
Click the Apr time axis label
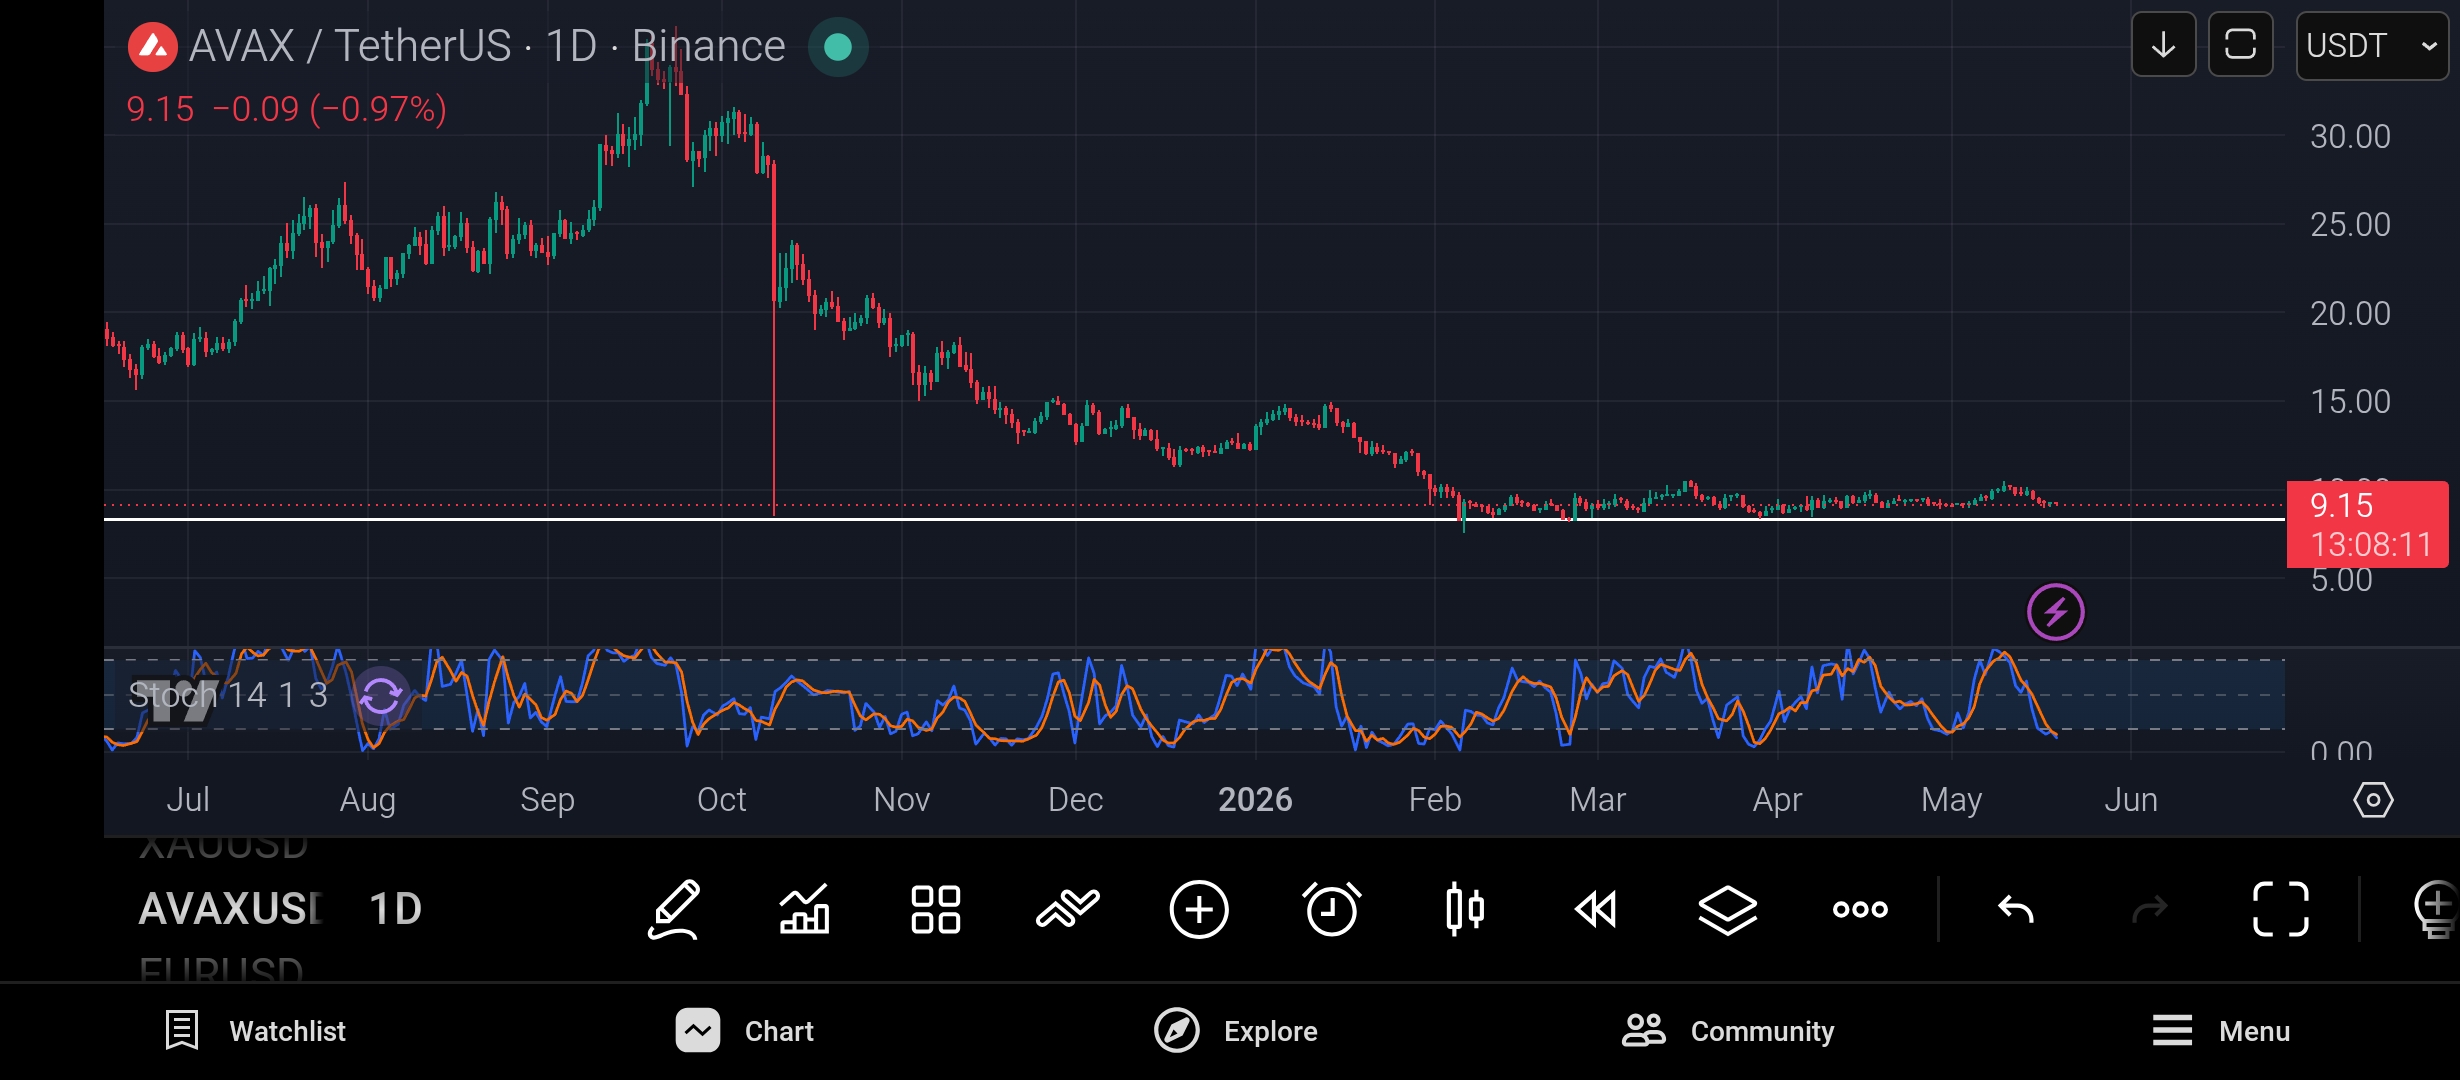(x=1778, y=800)
